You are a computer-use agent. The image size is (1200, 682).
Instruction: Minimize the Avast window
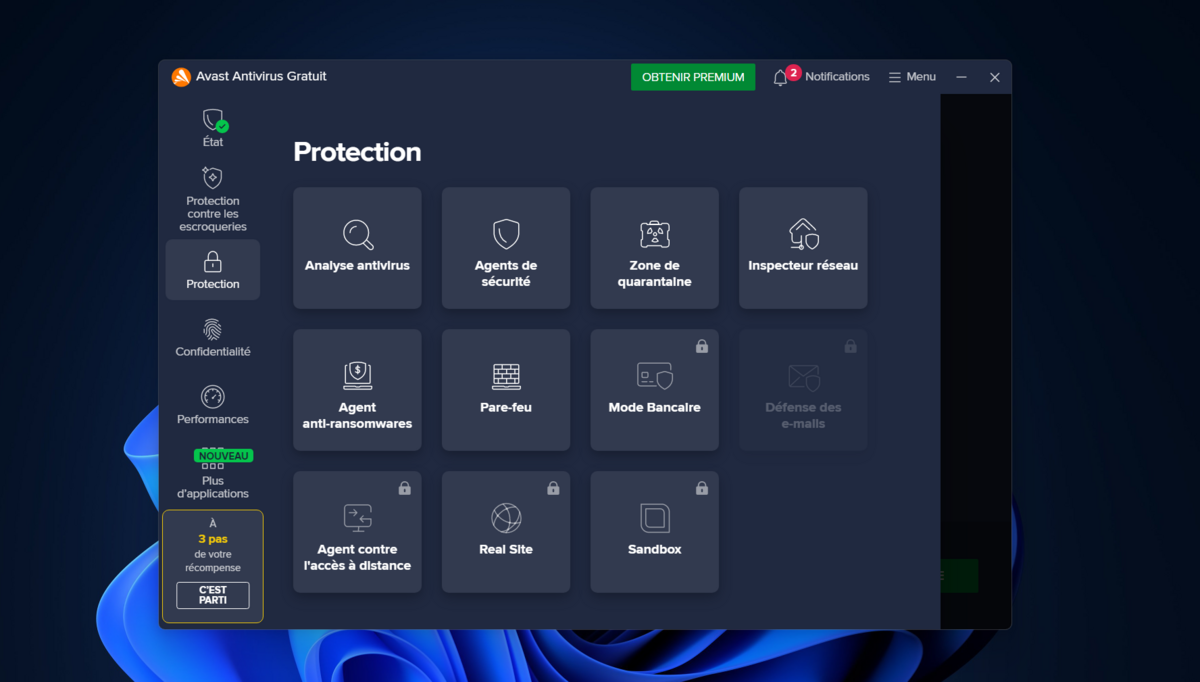click(961, 77)
